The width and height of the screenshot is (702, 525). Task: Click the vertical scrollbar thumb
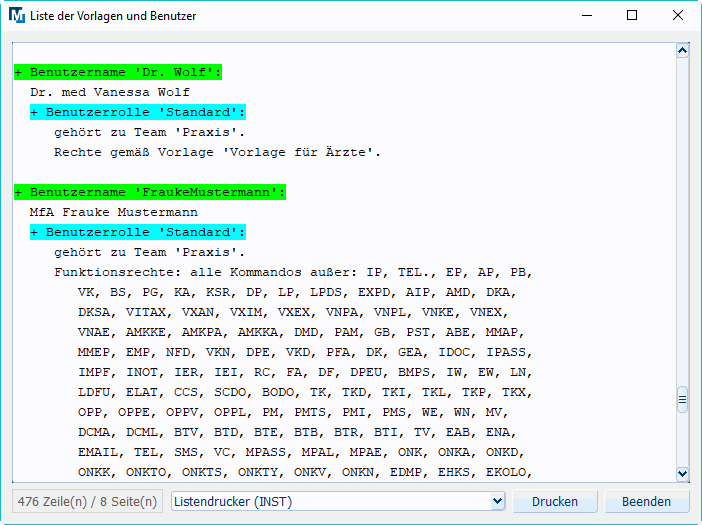[x=683, y=400]
